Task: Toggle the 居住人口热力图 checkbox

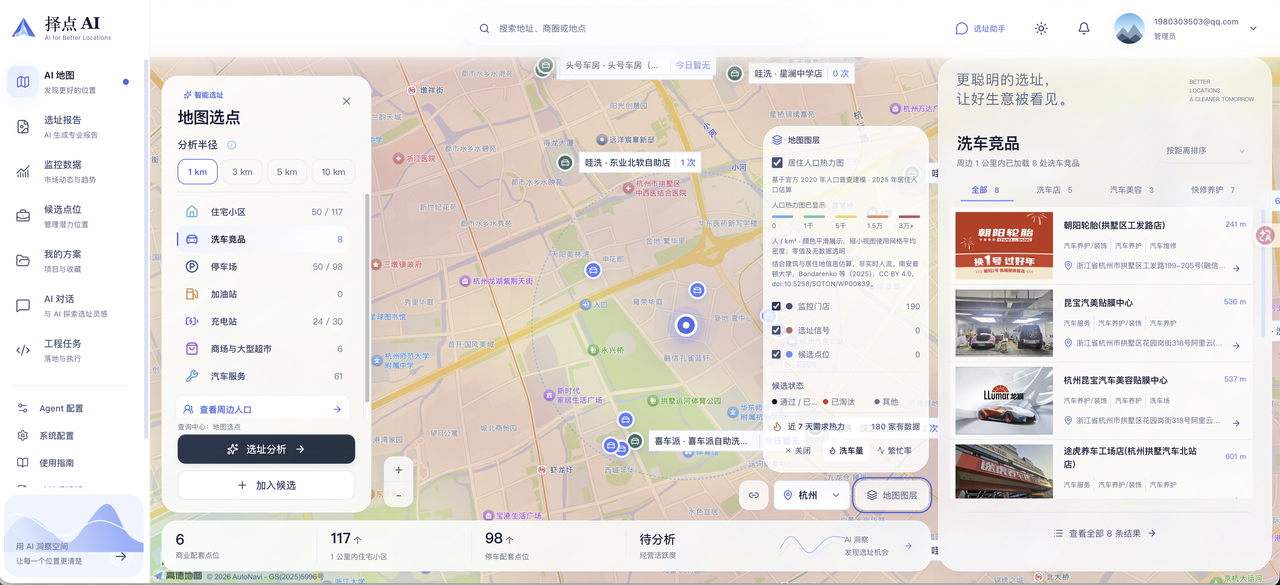Action: tap(777, 162)
